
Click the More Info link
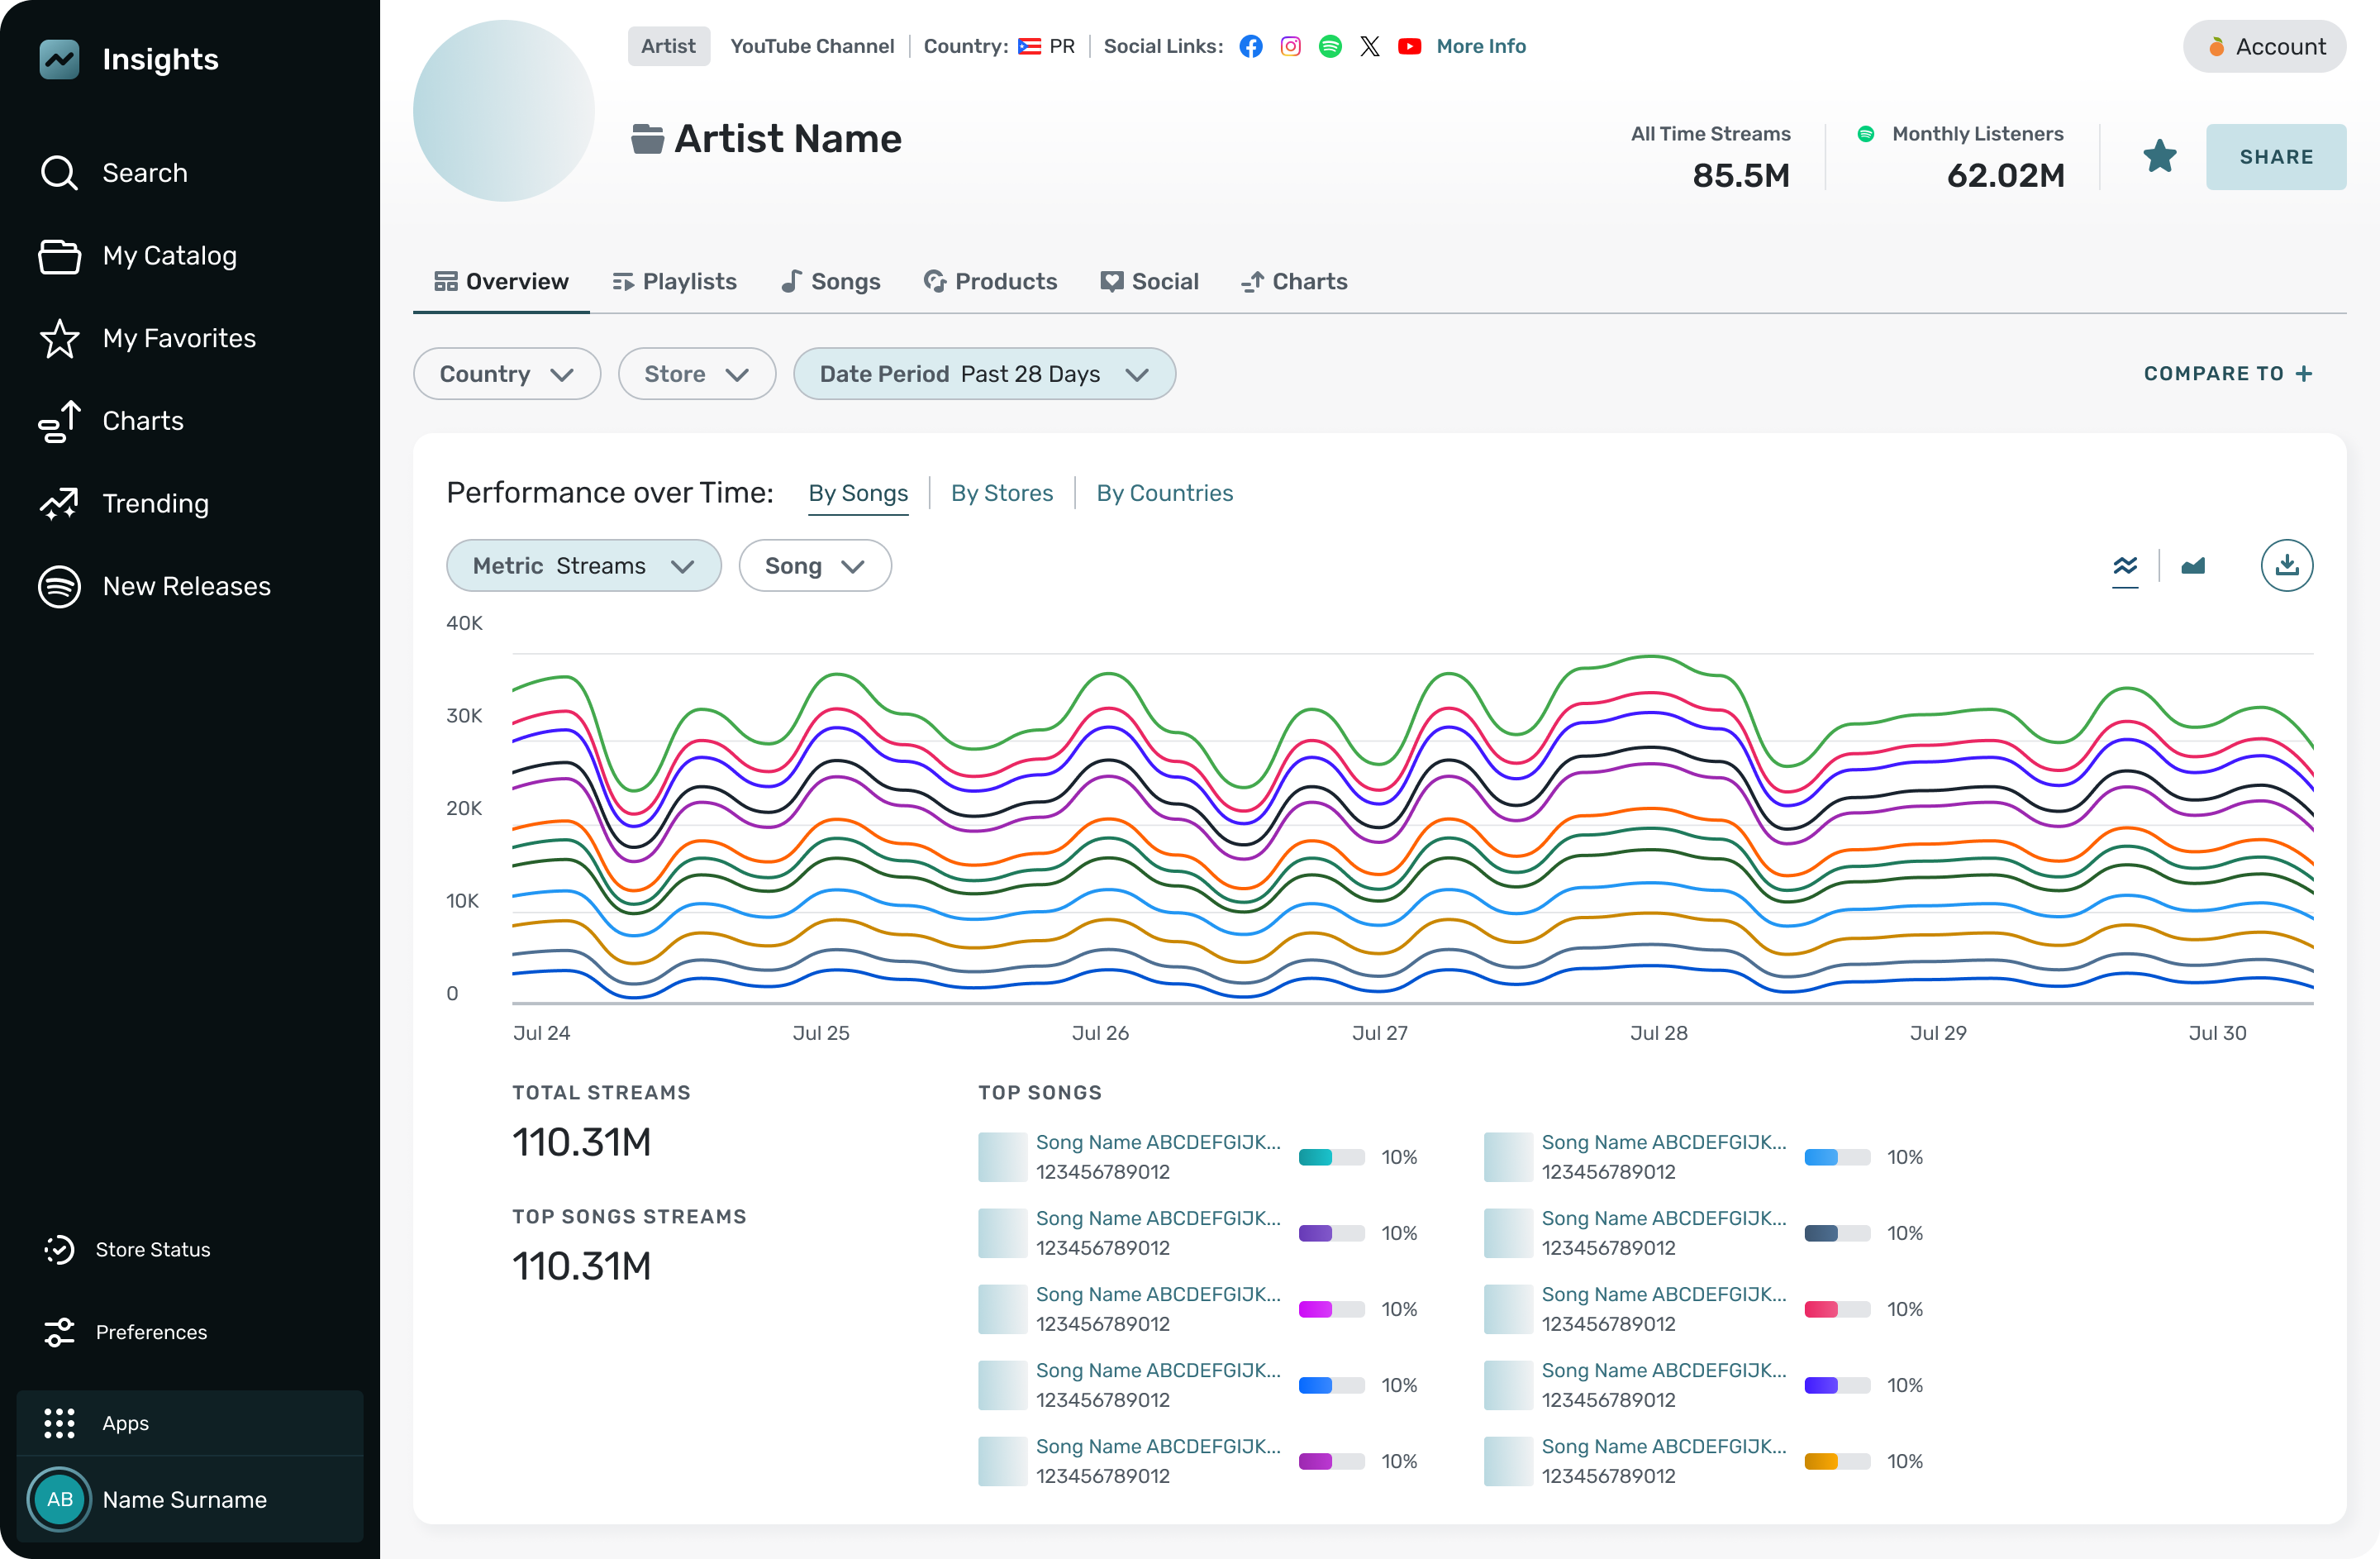pyautogui.click(x=1481, y=46)
